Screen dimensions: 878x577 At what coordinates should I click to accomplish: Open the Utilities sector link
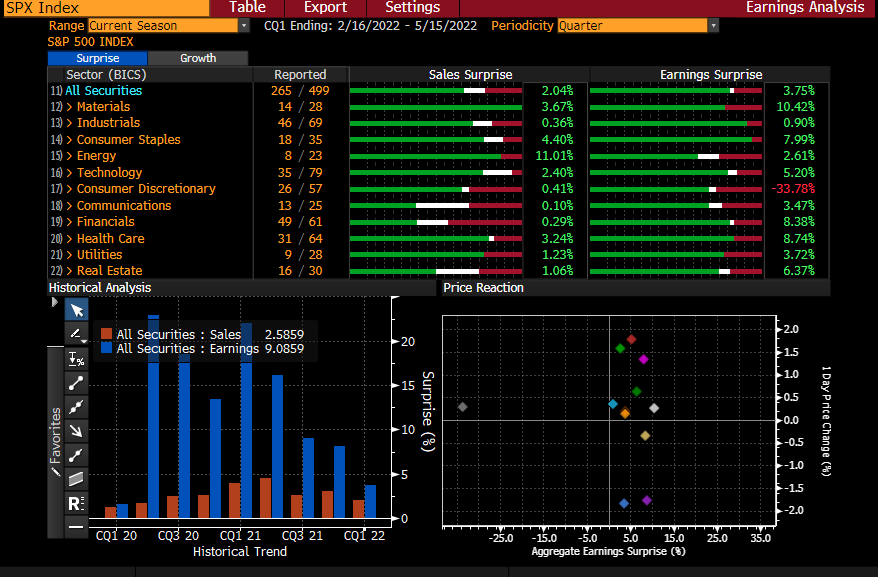point(99,255)
